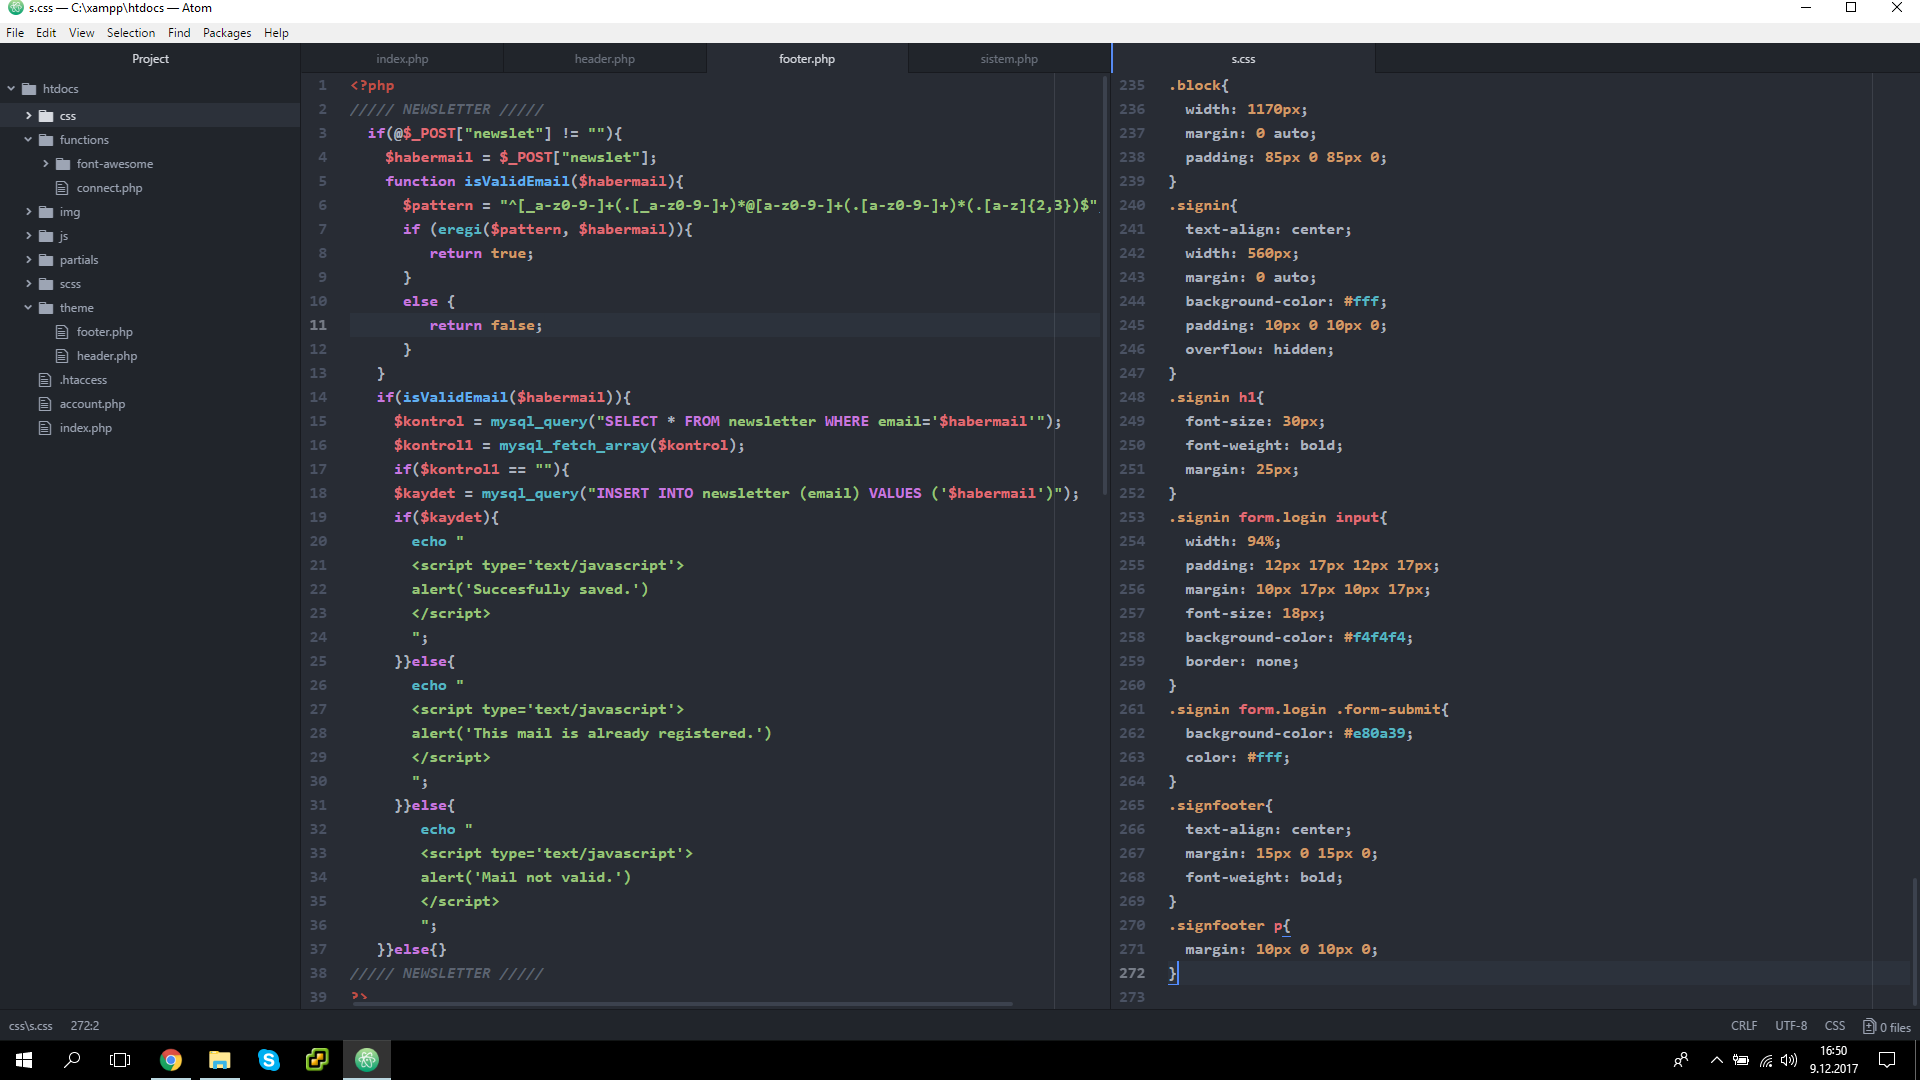This screenshot has height=1080, width=1920.
Task: Open the View menu
Action: 81,33
